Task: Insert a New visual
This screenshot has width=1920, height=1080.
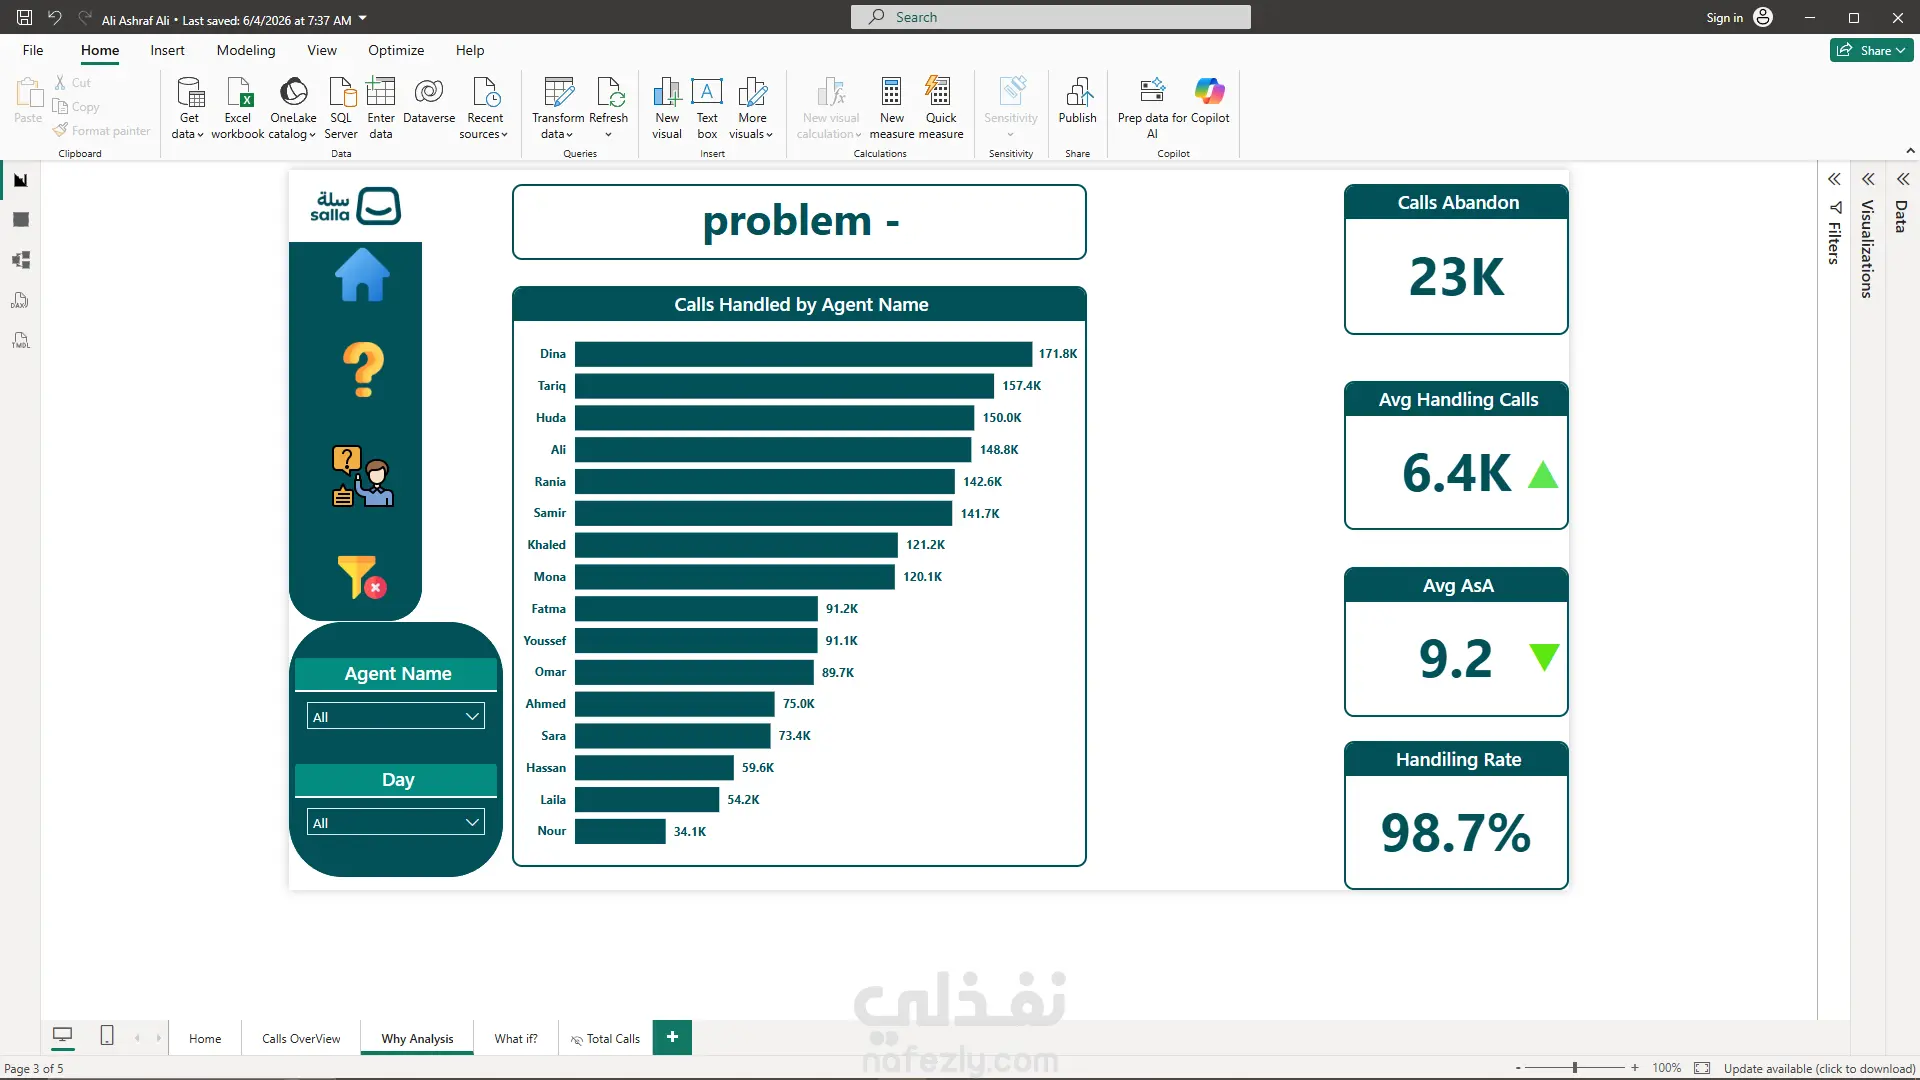Action: [x=667, y=107]
